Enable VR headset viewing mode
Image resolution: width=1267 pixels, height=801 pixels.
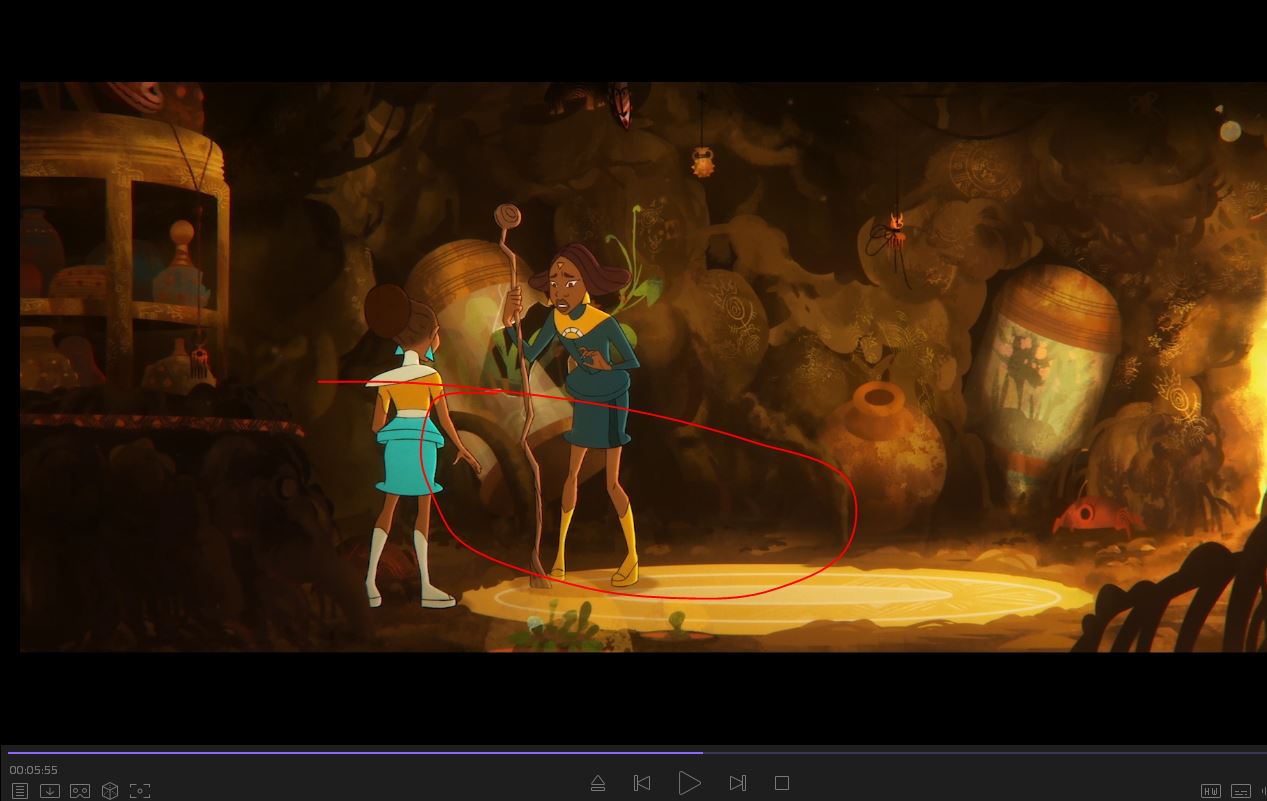click(80, 791)
